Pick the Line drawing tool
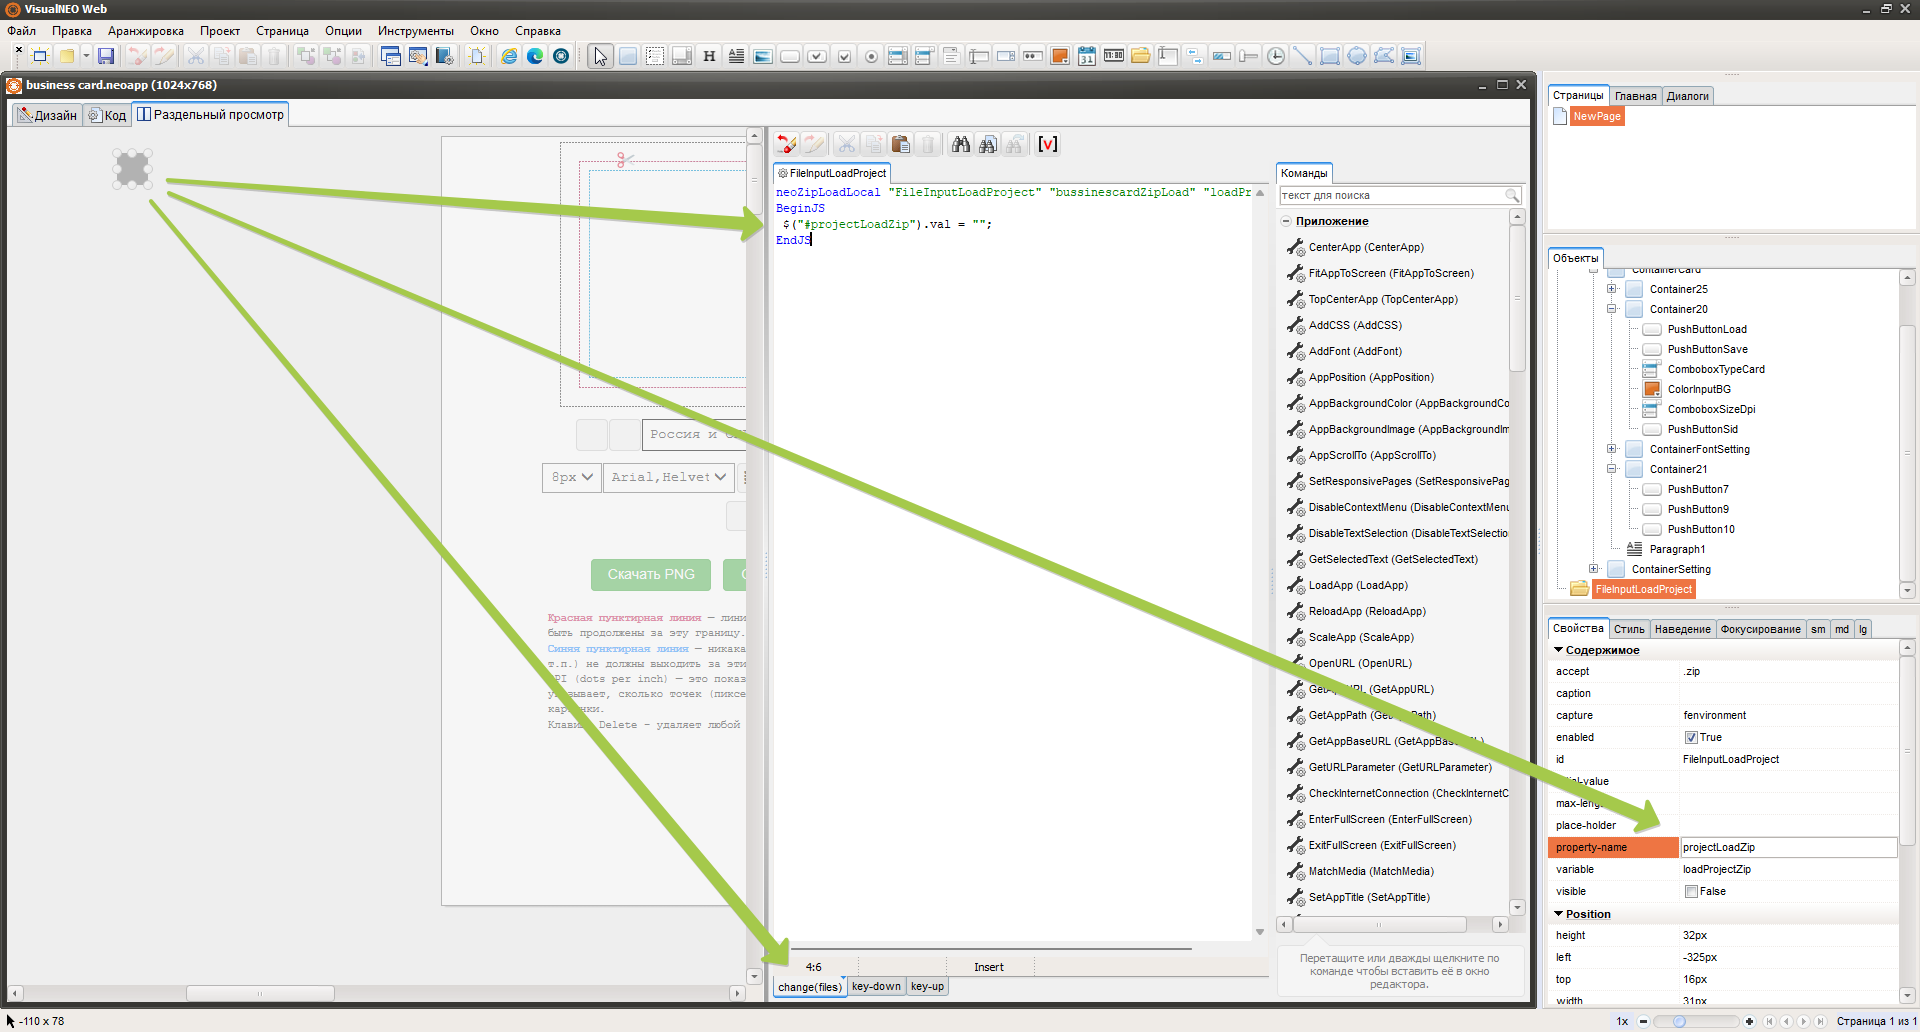The image size is (1920, 1032). (x=1303, y=56)
